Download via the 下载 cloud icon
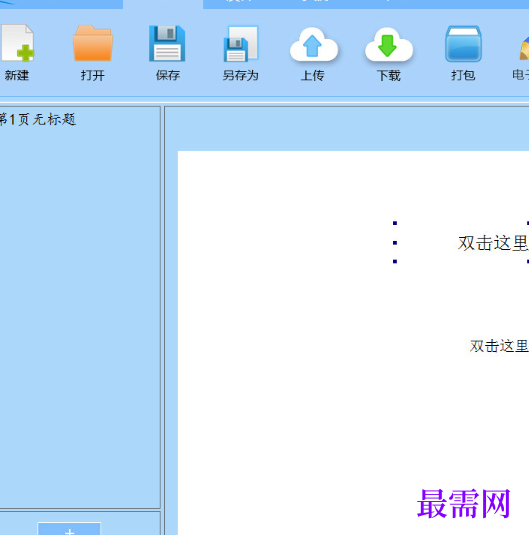 [389, 45]
